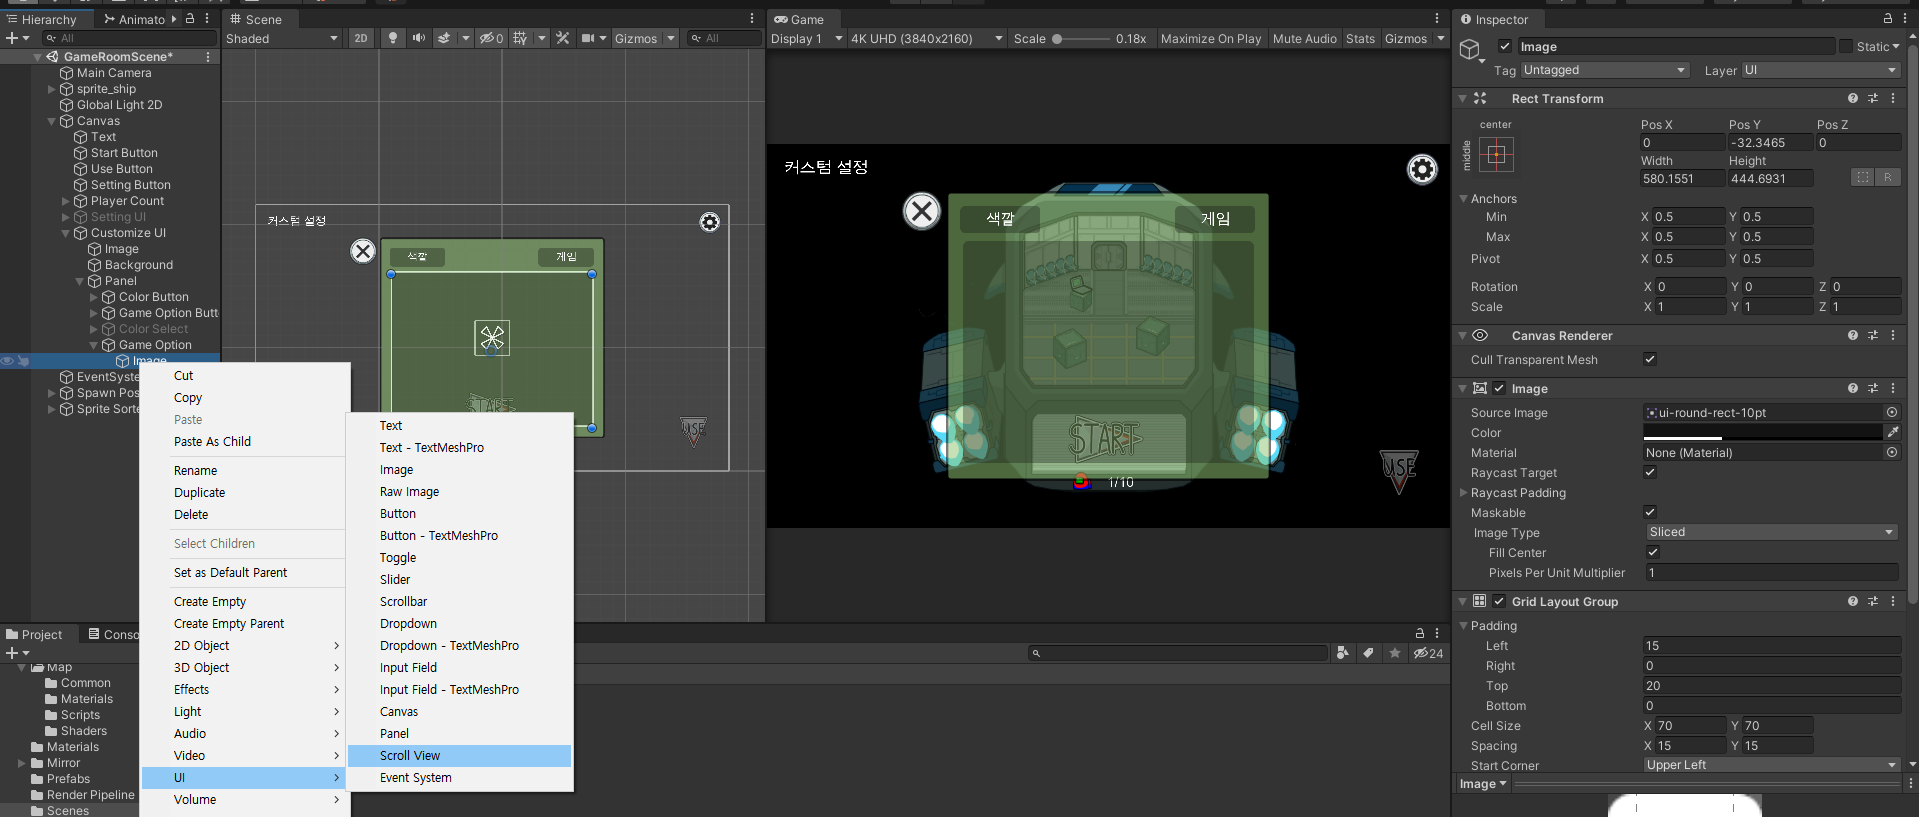This screenshot has width=1919, height=817.
Task: Select Text - TextMeshPro in UI submenu
Action: [x=460, y=448]
